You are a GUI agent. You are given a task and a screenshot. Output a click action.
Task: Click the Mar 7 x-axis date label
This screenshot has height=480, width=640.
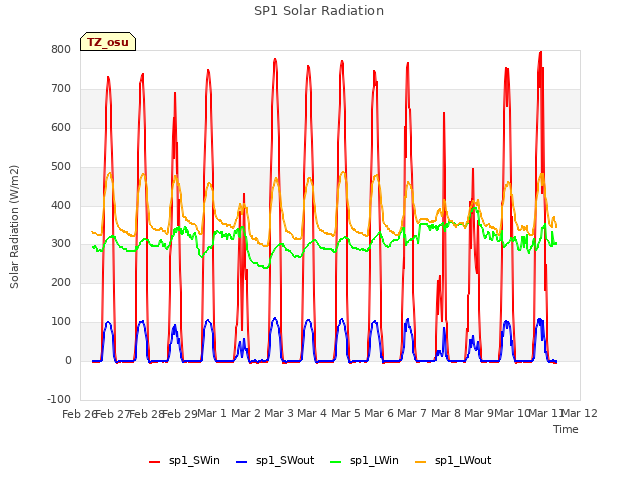pos(412,413)
